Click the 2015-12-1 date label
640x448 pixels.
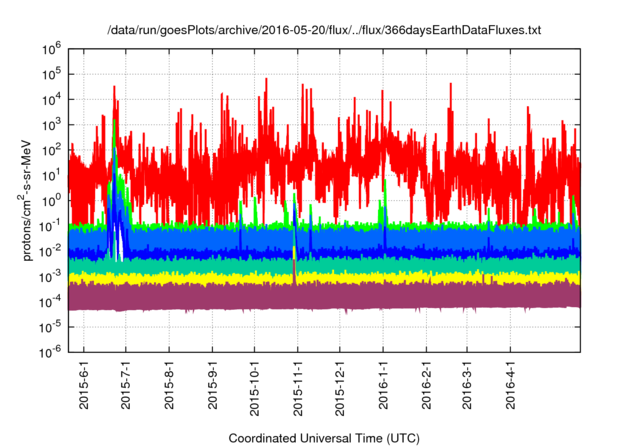coord(340,388)
